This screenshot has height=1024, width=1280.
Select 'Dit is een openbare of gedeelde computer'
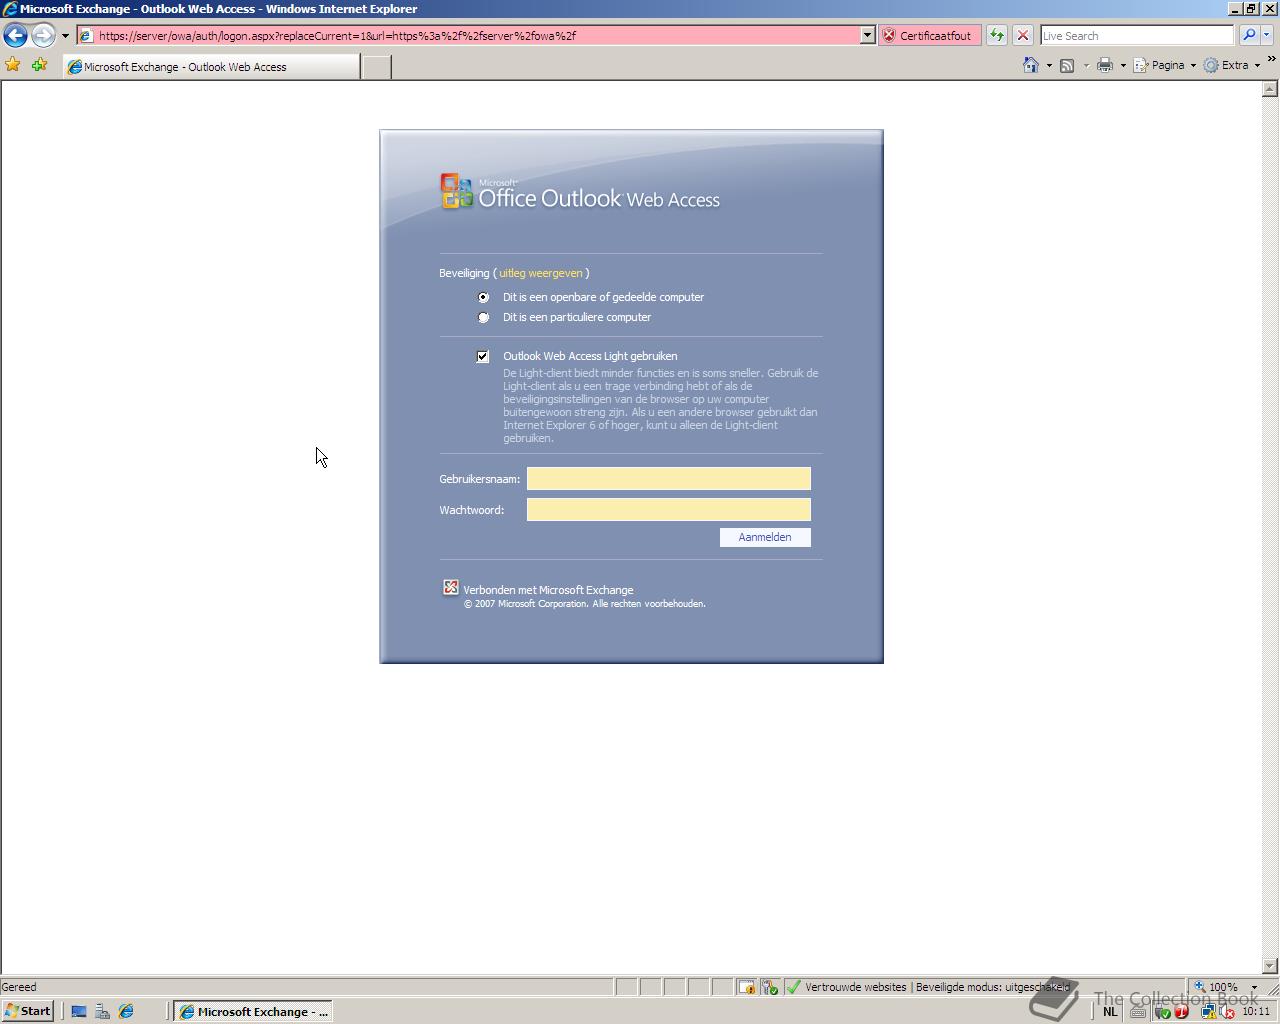[x=484, y=297]
